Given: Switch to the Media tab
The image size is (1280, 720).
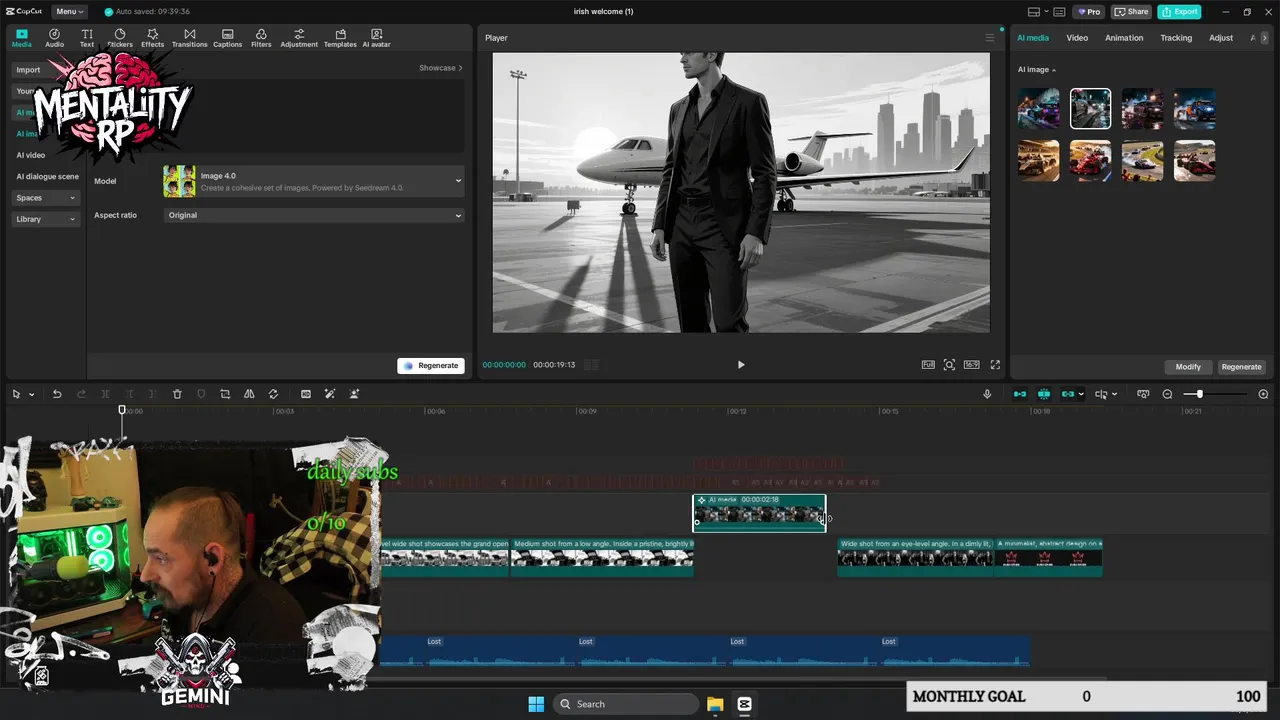Looking at the screenshot, I should (x=21, y=38).
